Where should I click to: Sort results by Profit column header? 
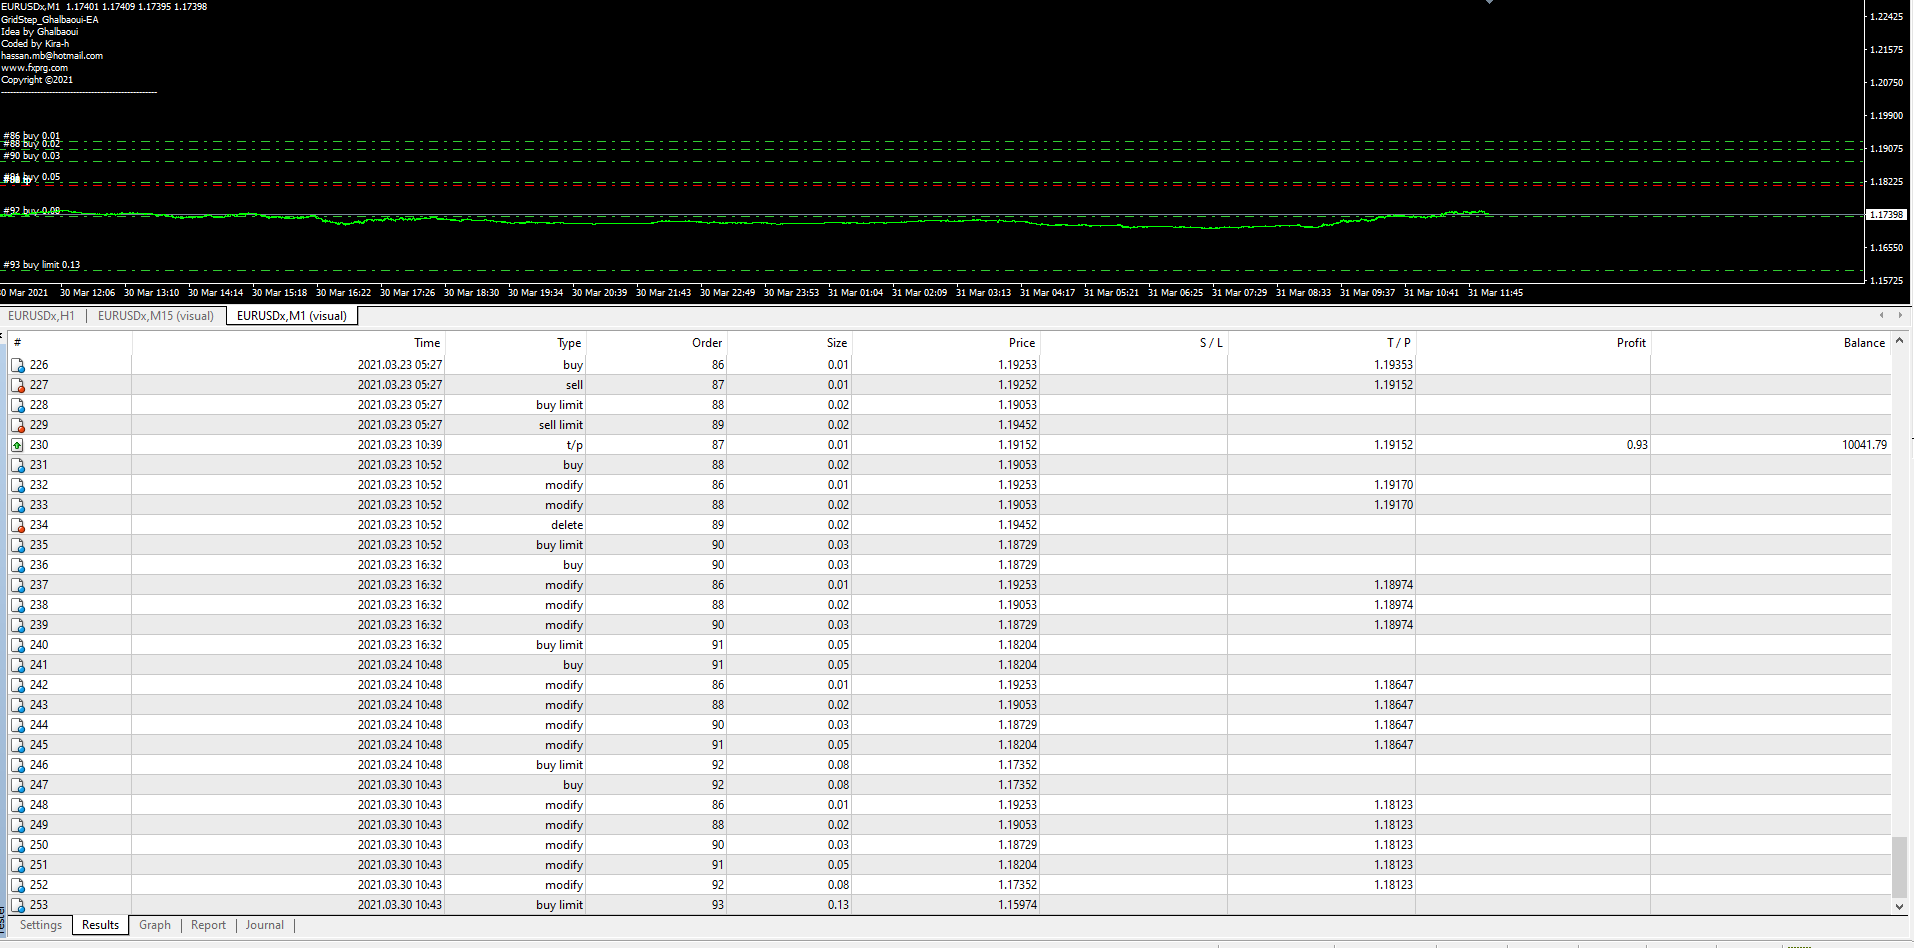(1630, 343)
